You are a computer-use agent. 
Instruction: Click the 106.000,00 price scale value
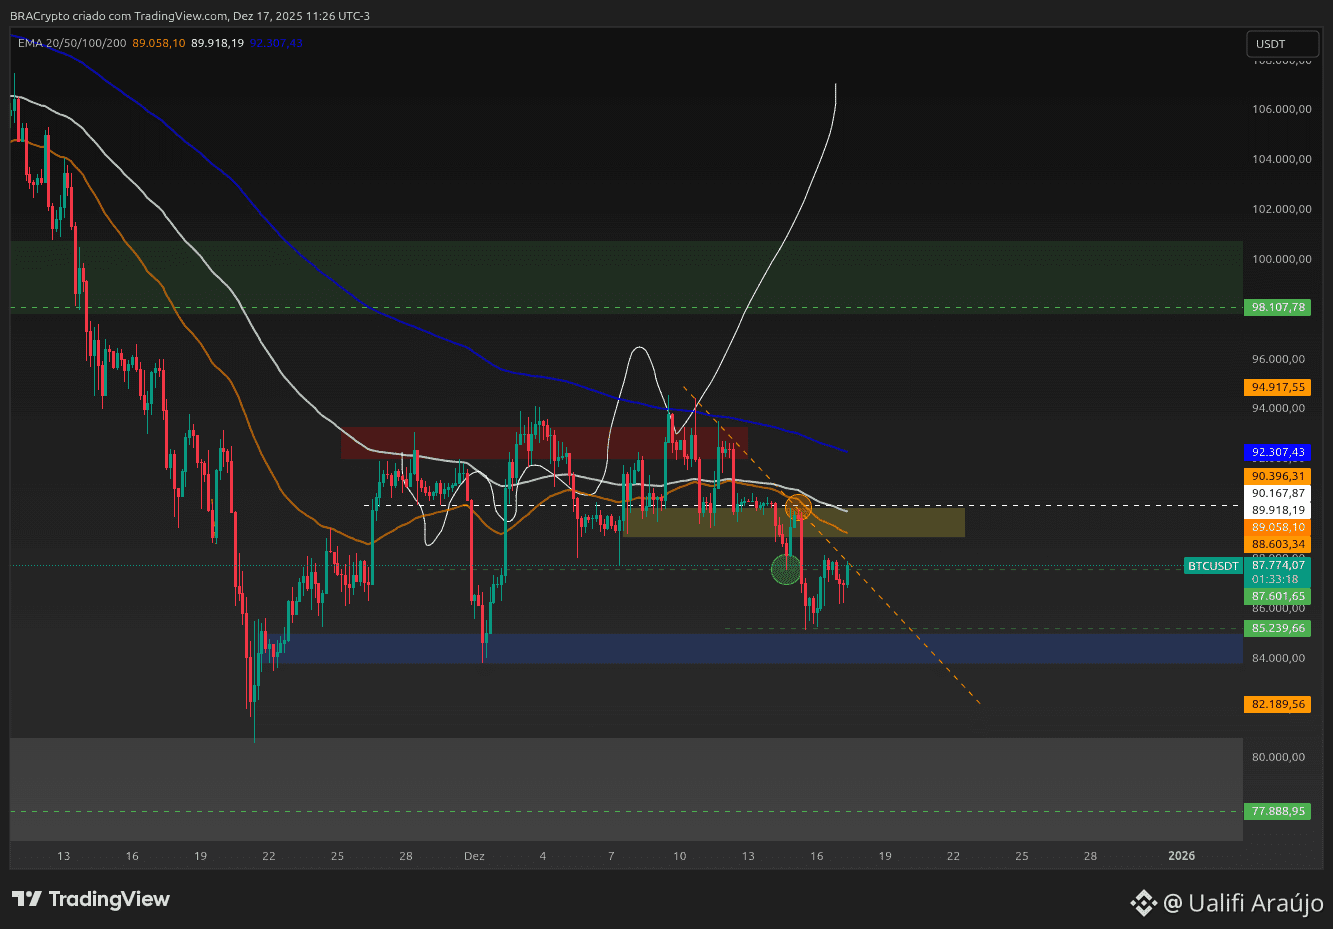[1282, 109]
